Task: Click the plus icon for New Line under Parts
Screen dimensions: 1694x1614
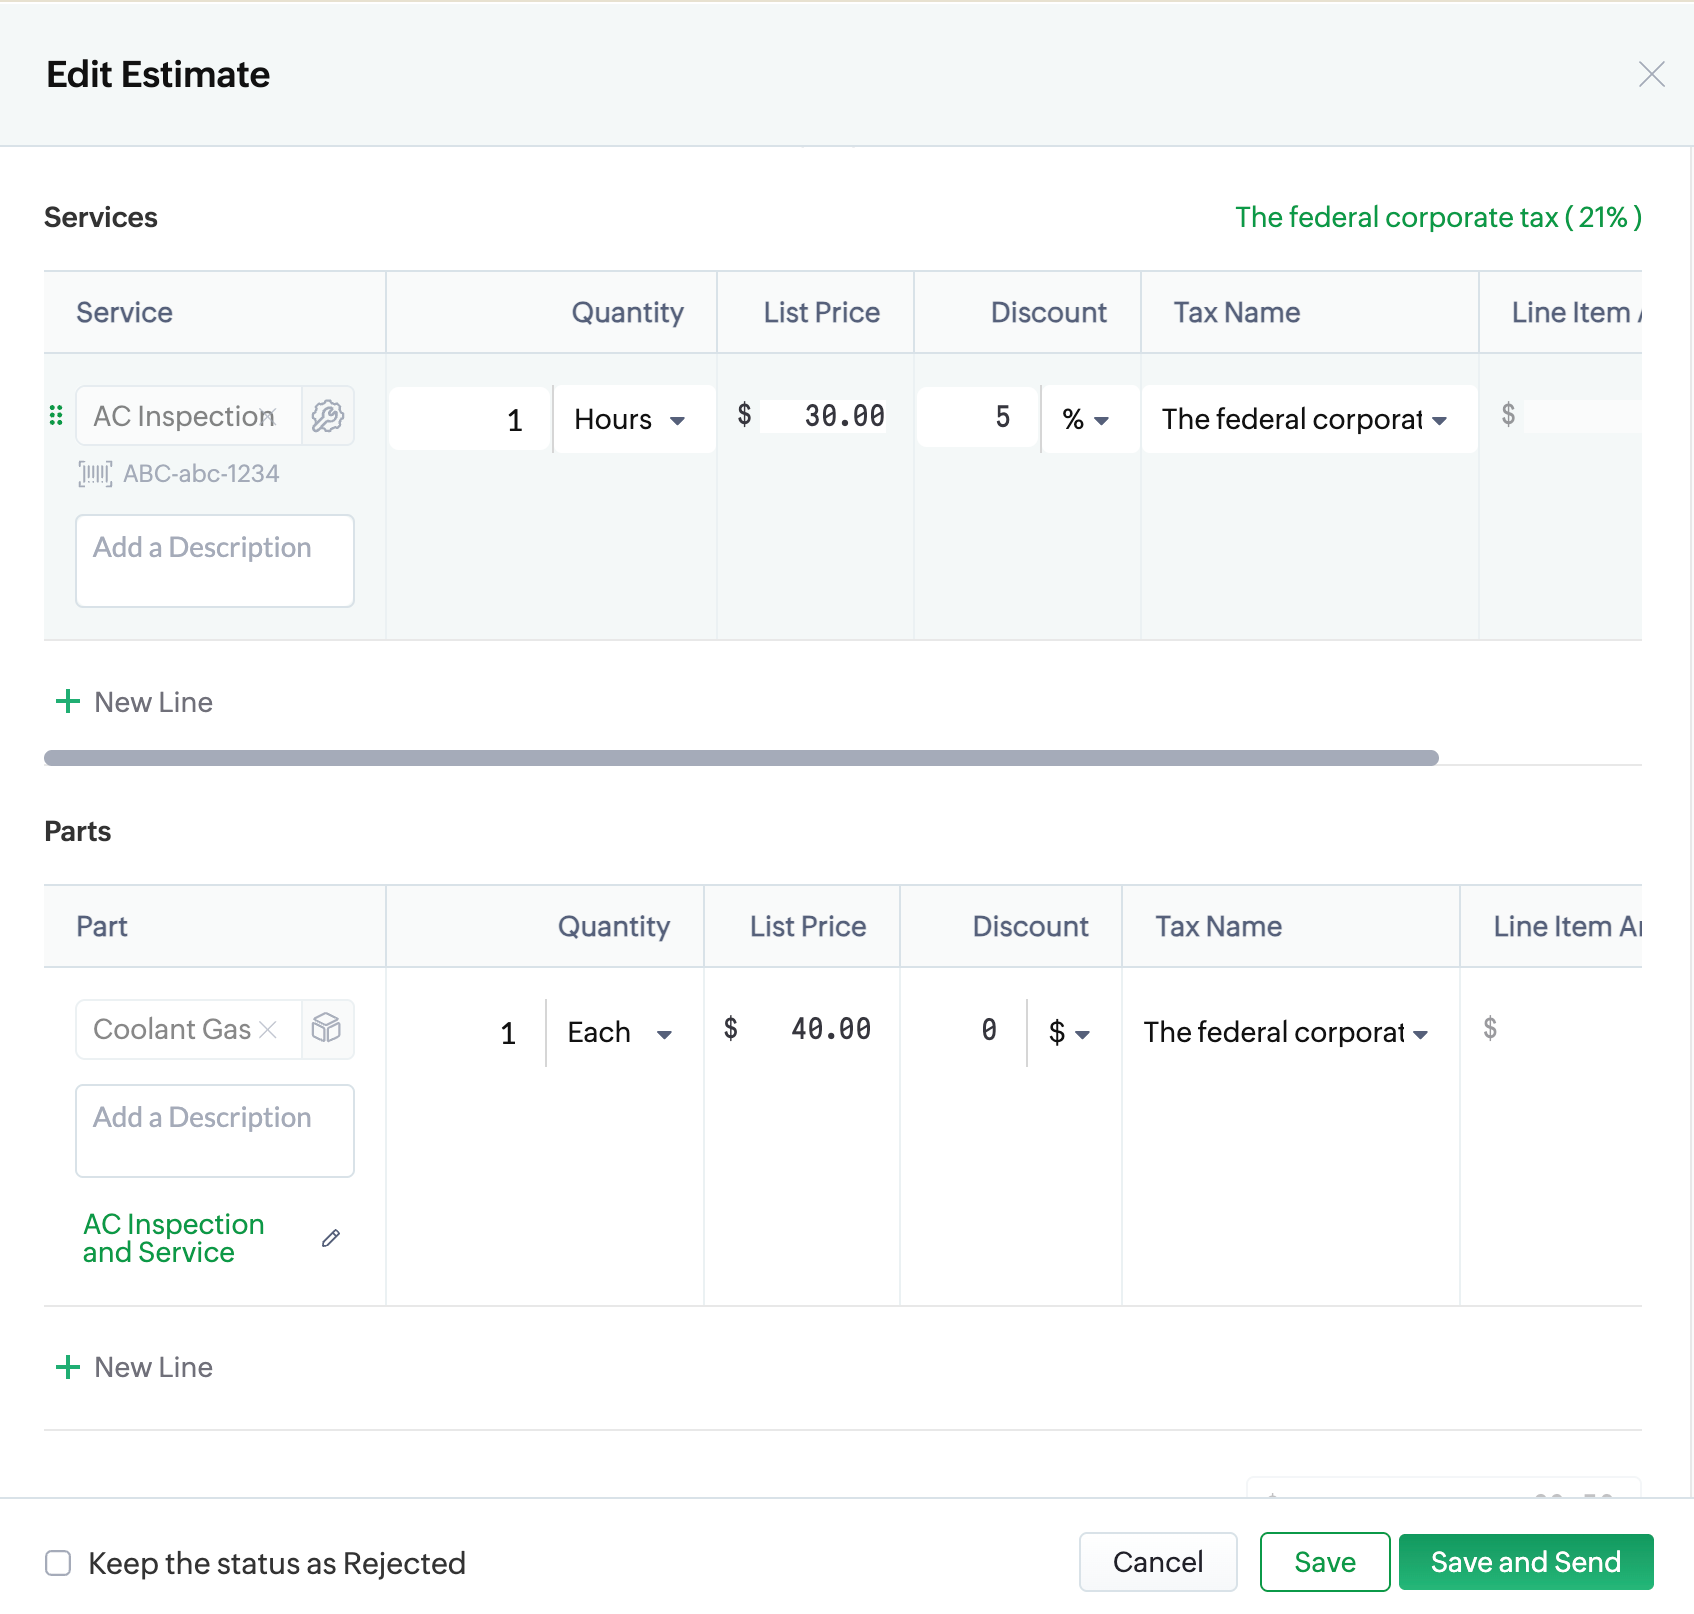Action: click(68, 1367)
